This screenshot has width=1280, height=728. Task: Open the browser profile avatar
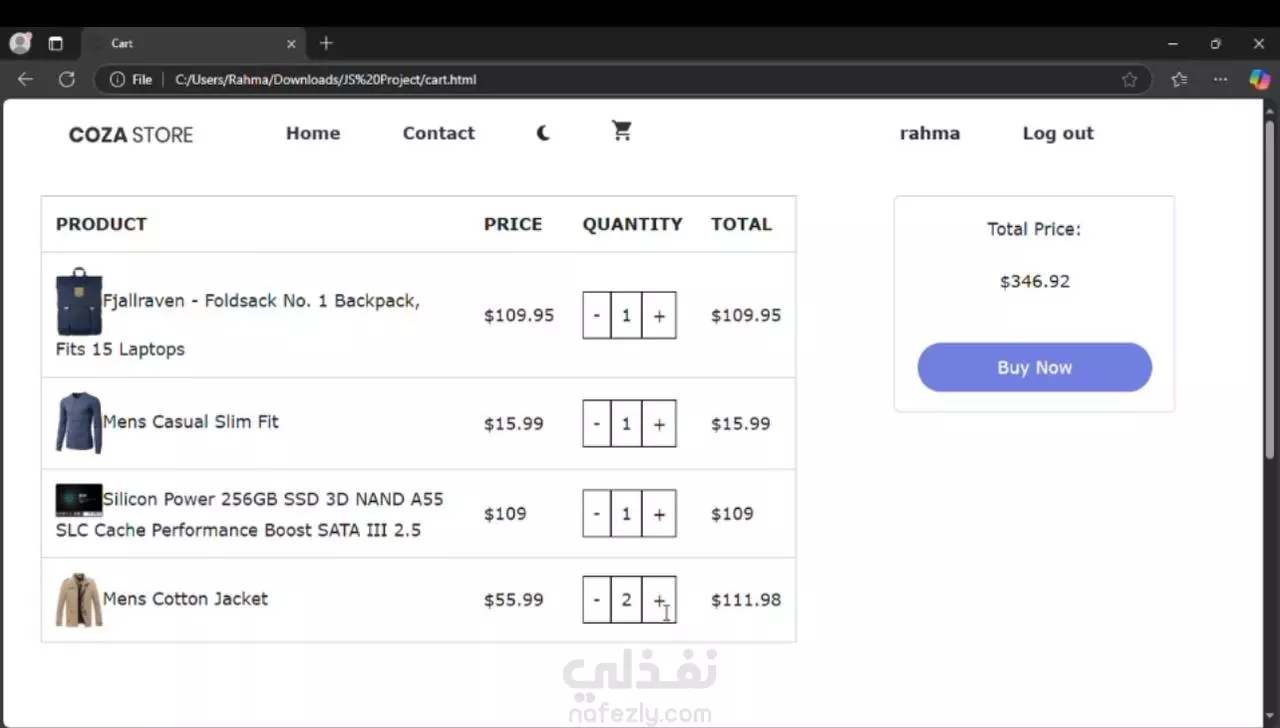(x=20, y=43)
